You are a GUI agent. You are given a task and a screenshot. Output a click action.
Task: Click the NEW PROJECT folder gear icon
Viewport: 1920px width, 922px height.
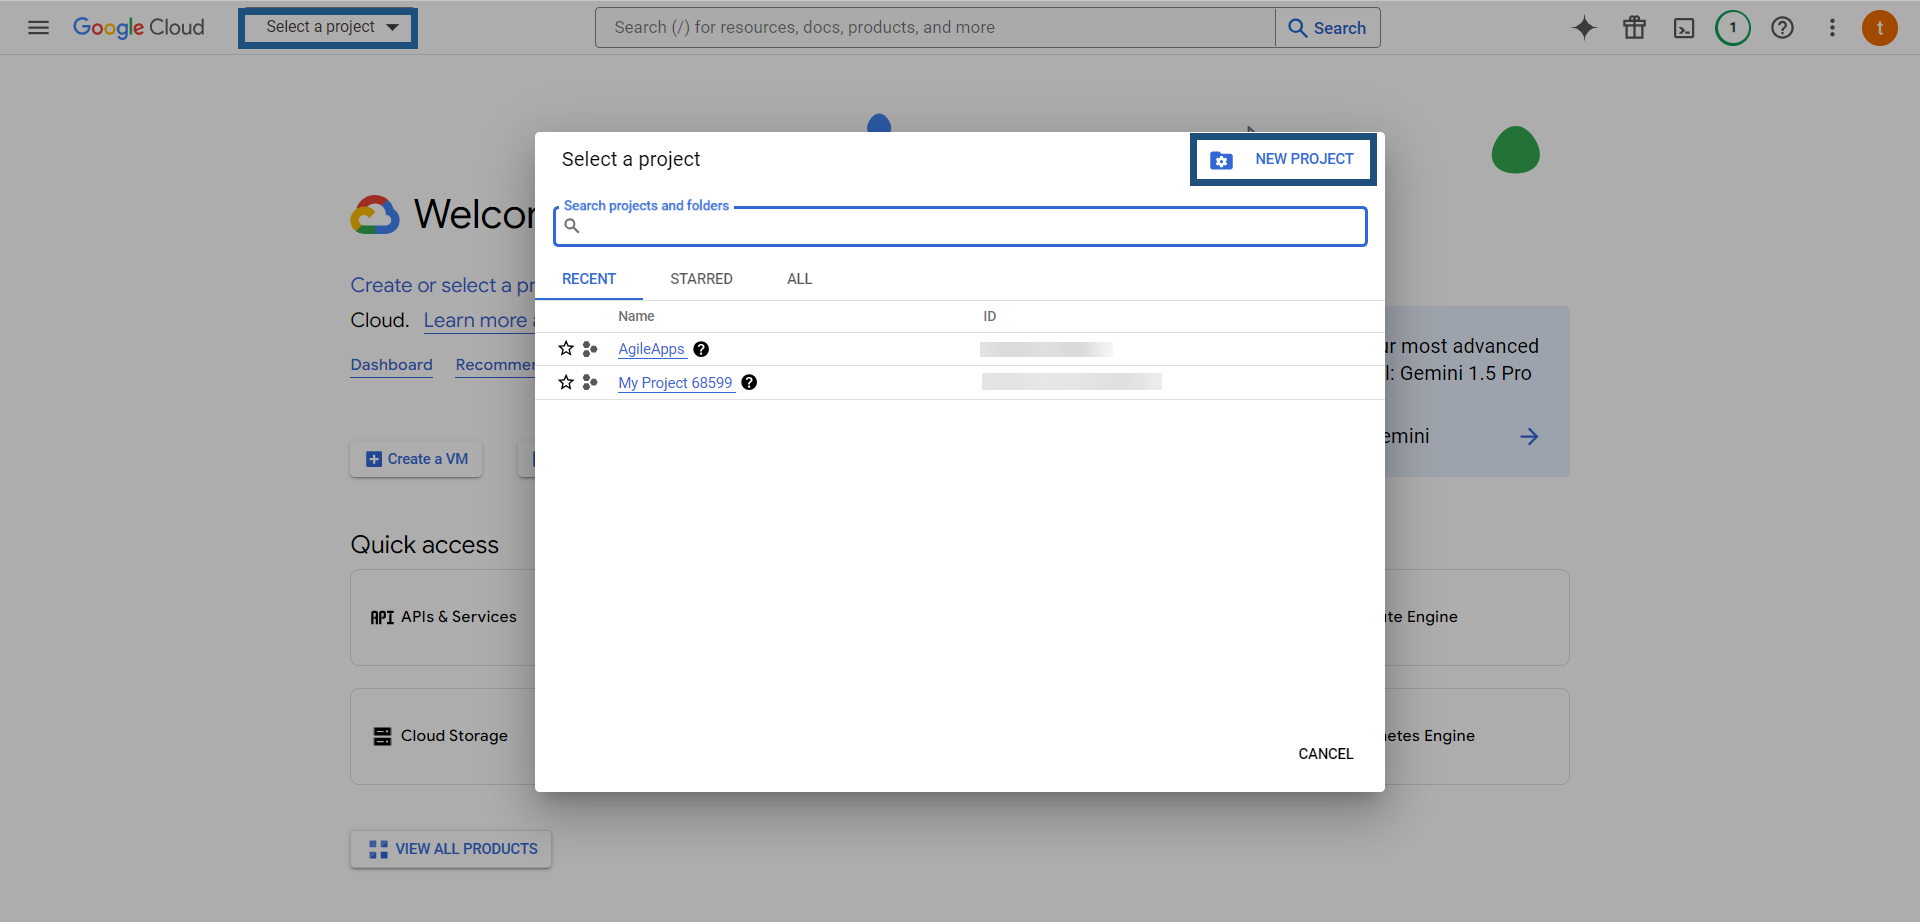1221,160
